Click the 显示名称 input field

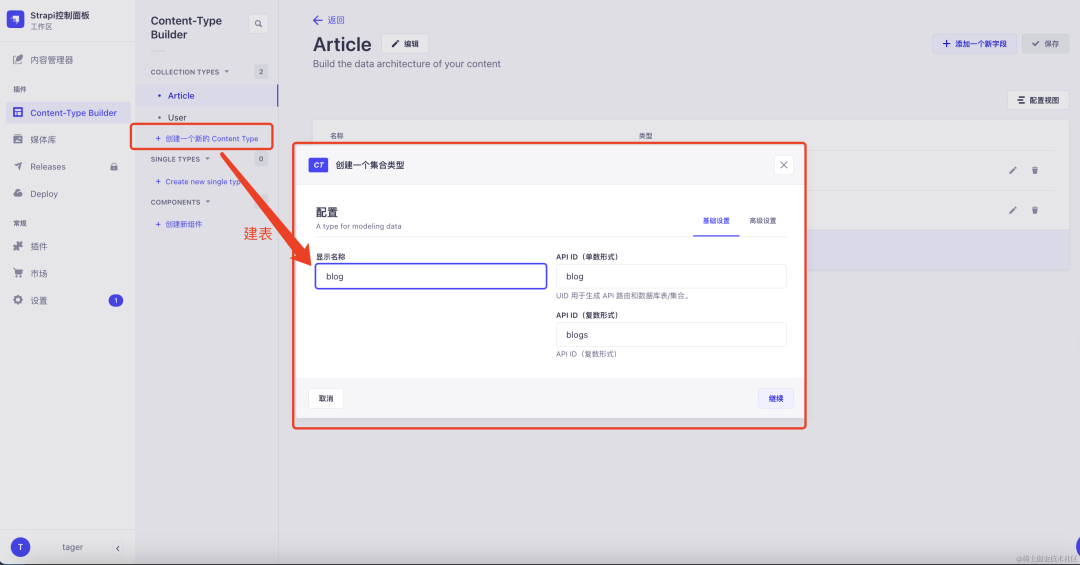point(431,276)
